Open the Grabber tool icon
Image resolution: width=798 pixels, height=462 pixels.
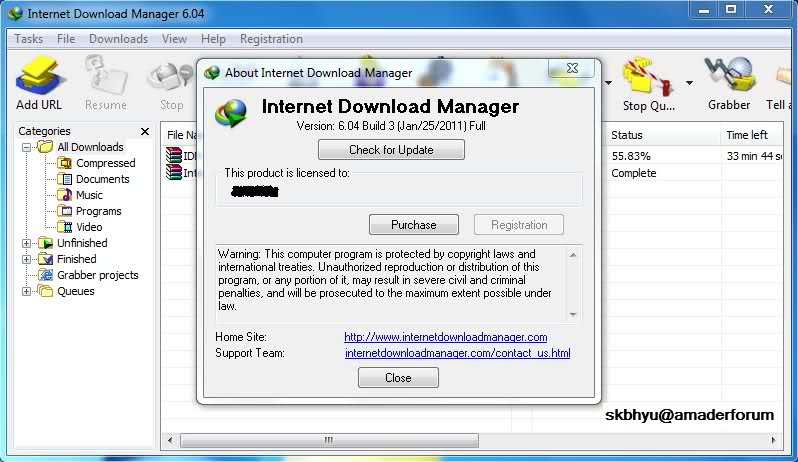730,75
